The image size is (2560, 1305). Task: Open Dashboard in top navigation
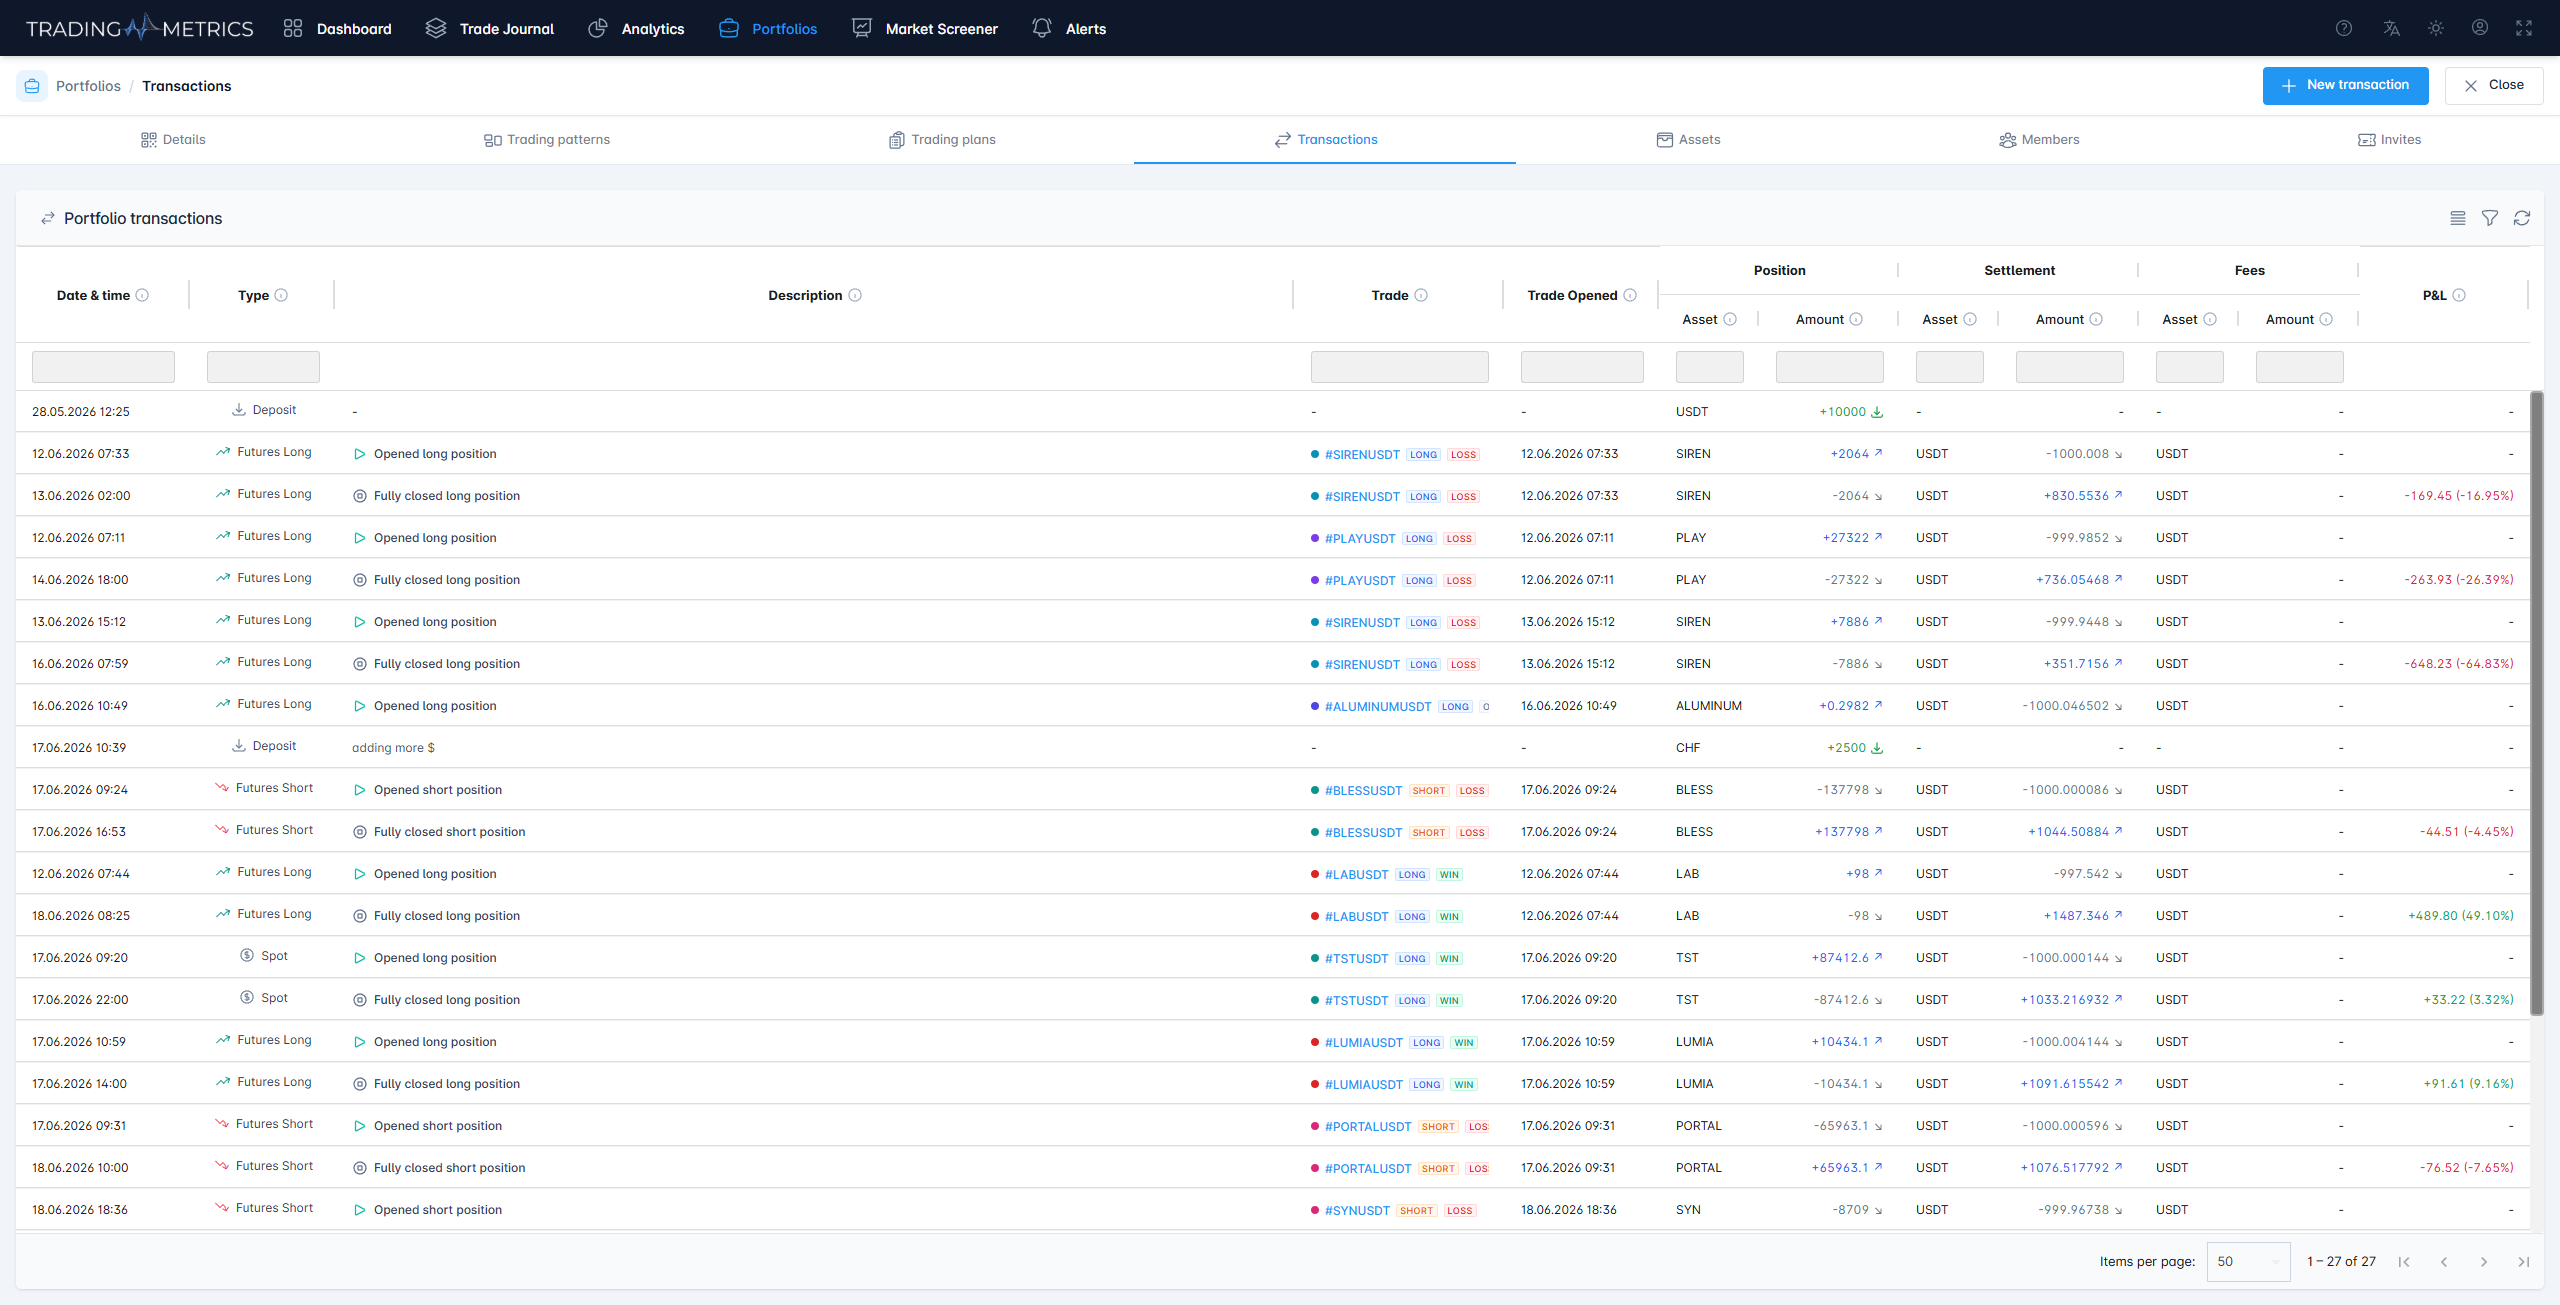point(337,28)
